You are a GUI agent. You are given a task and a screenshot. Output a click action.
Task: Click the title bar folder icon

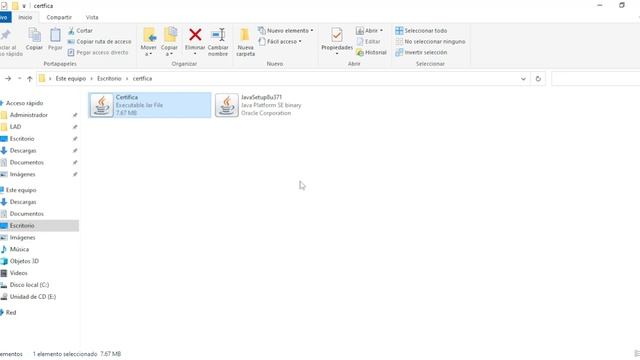[x=15, y=6]
